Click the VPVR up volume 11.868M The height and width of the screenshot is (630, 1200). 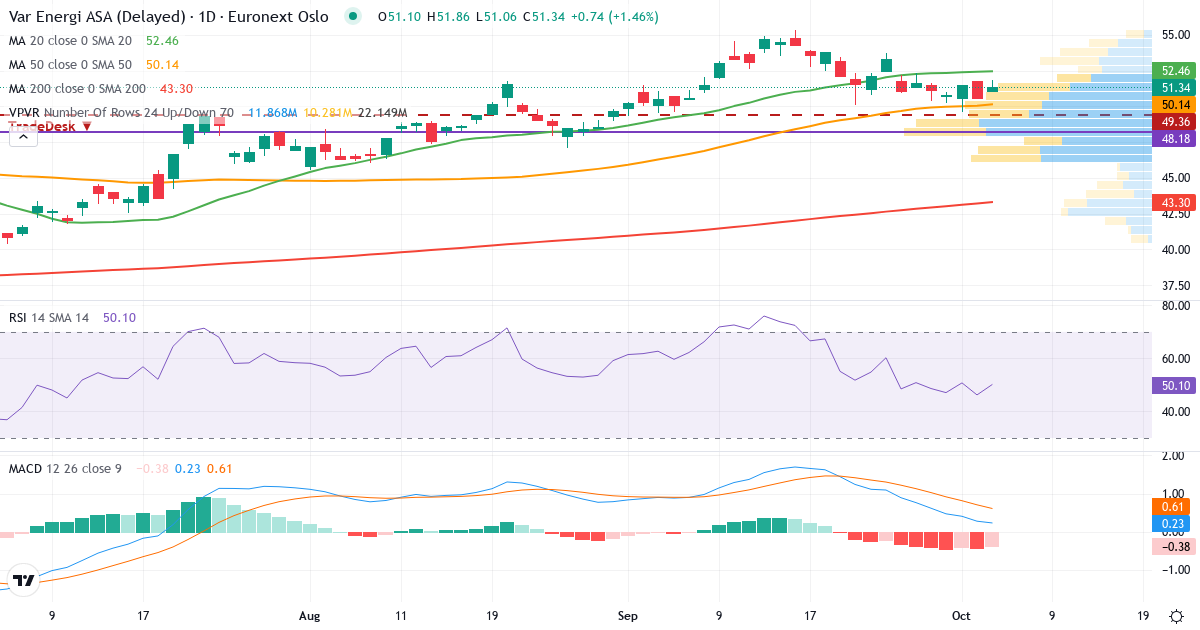272,113
